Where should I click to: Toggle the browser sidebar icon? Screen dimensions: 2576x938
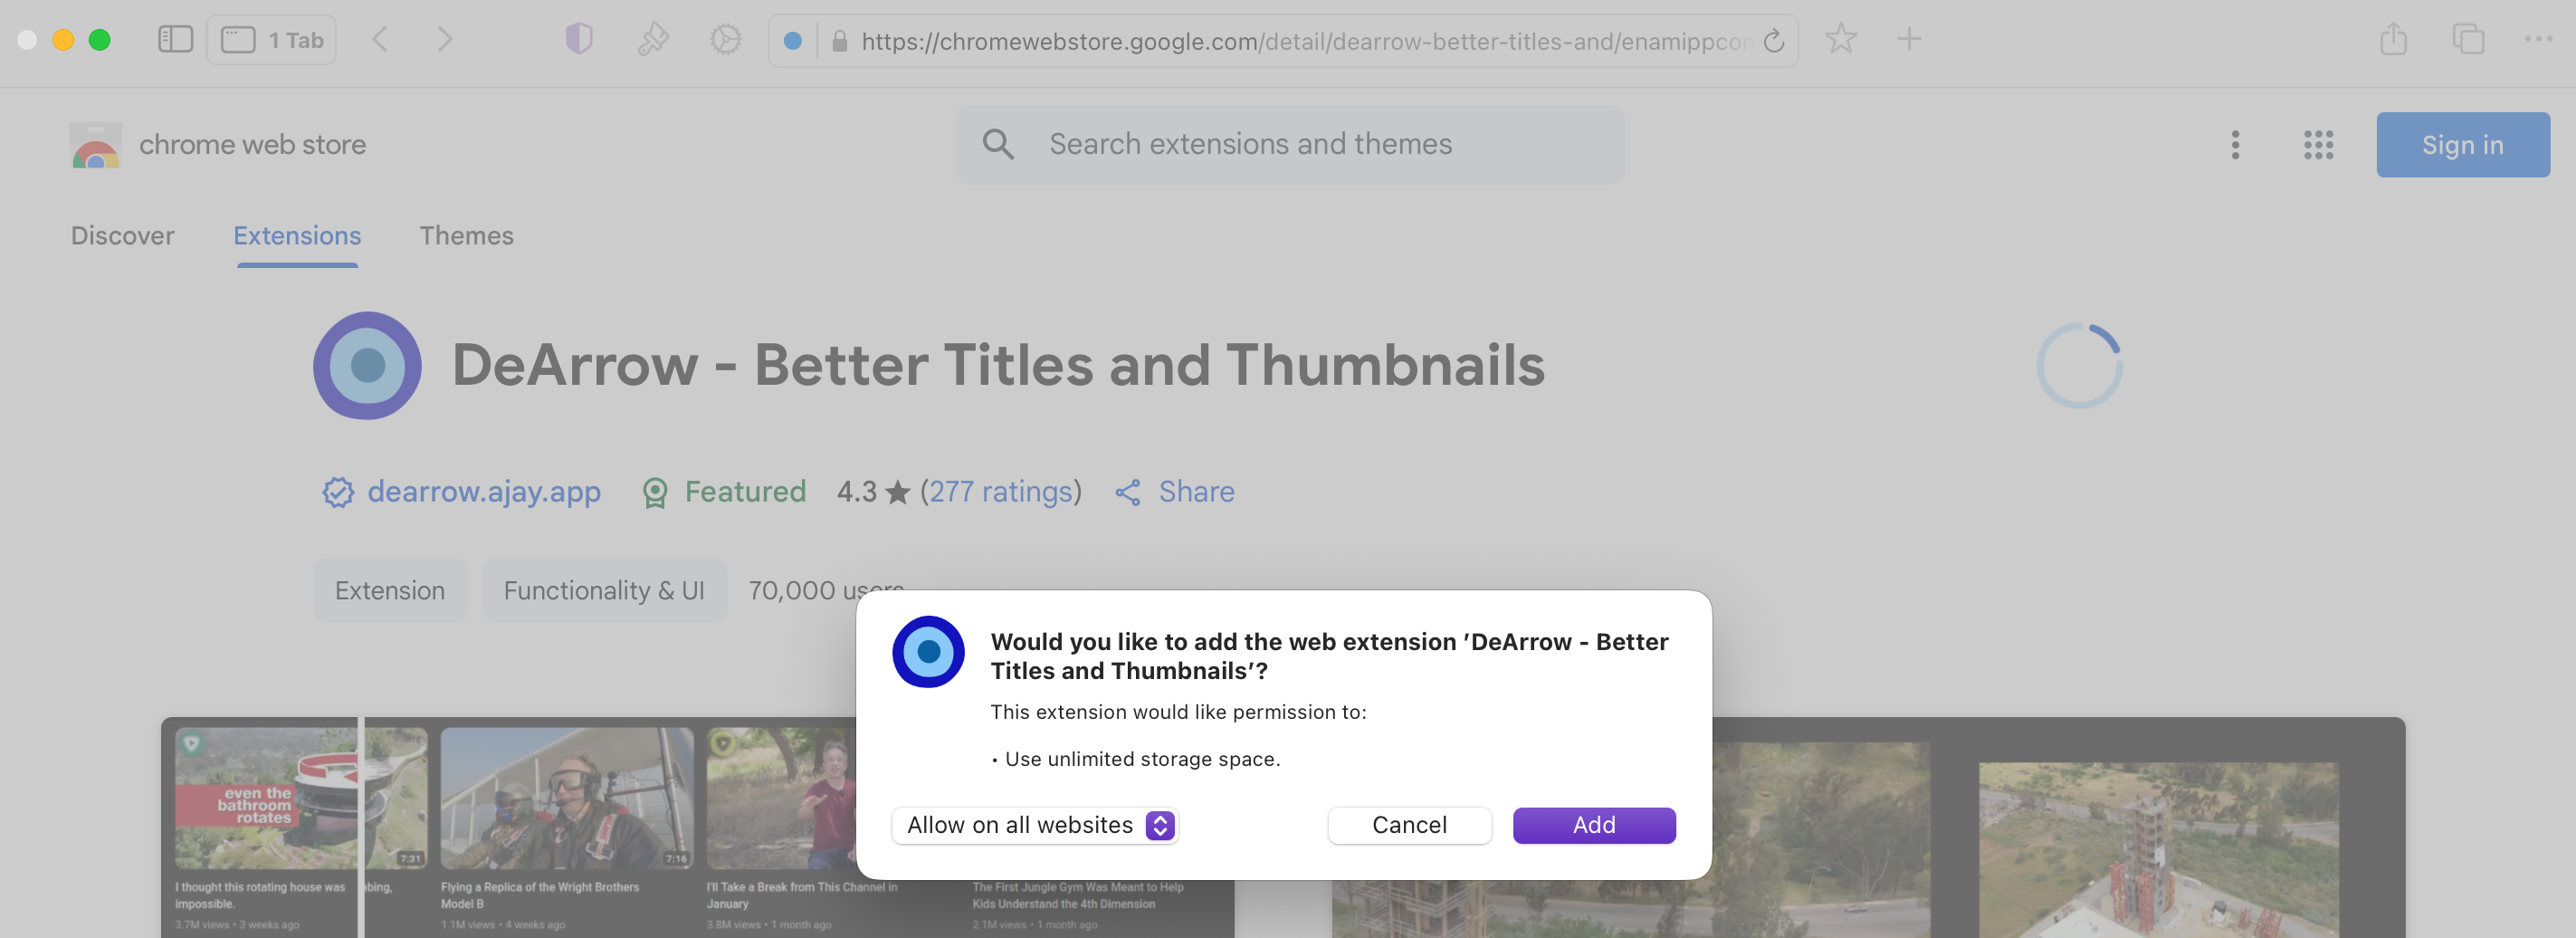pos(175,40)
